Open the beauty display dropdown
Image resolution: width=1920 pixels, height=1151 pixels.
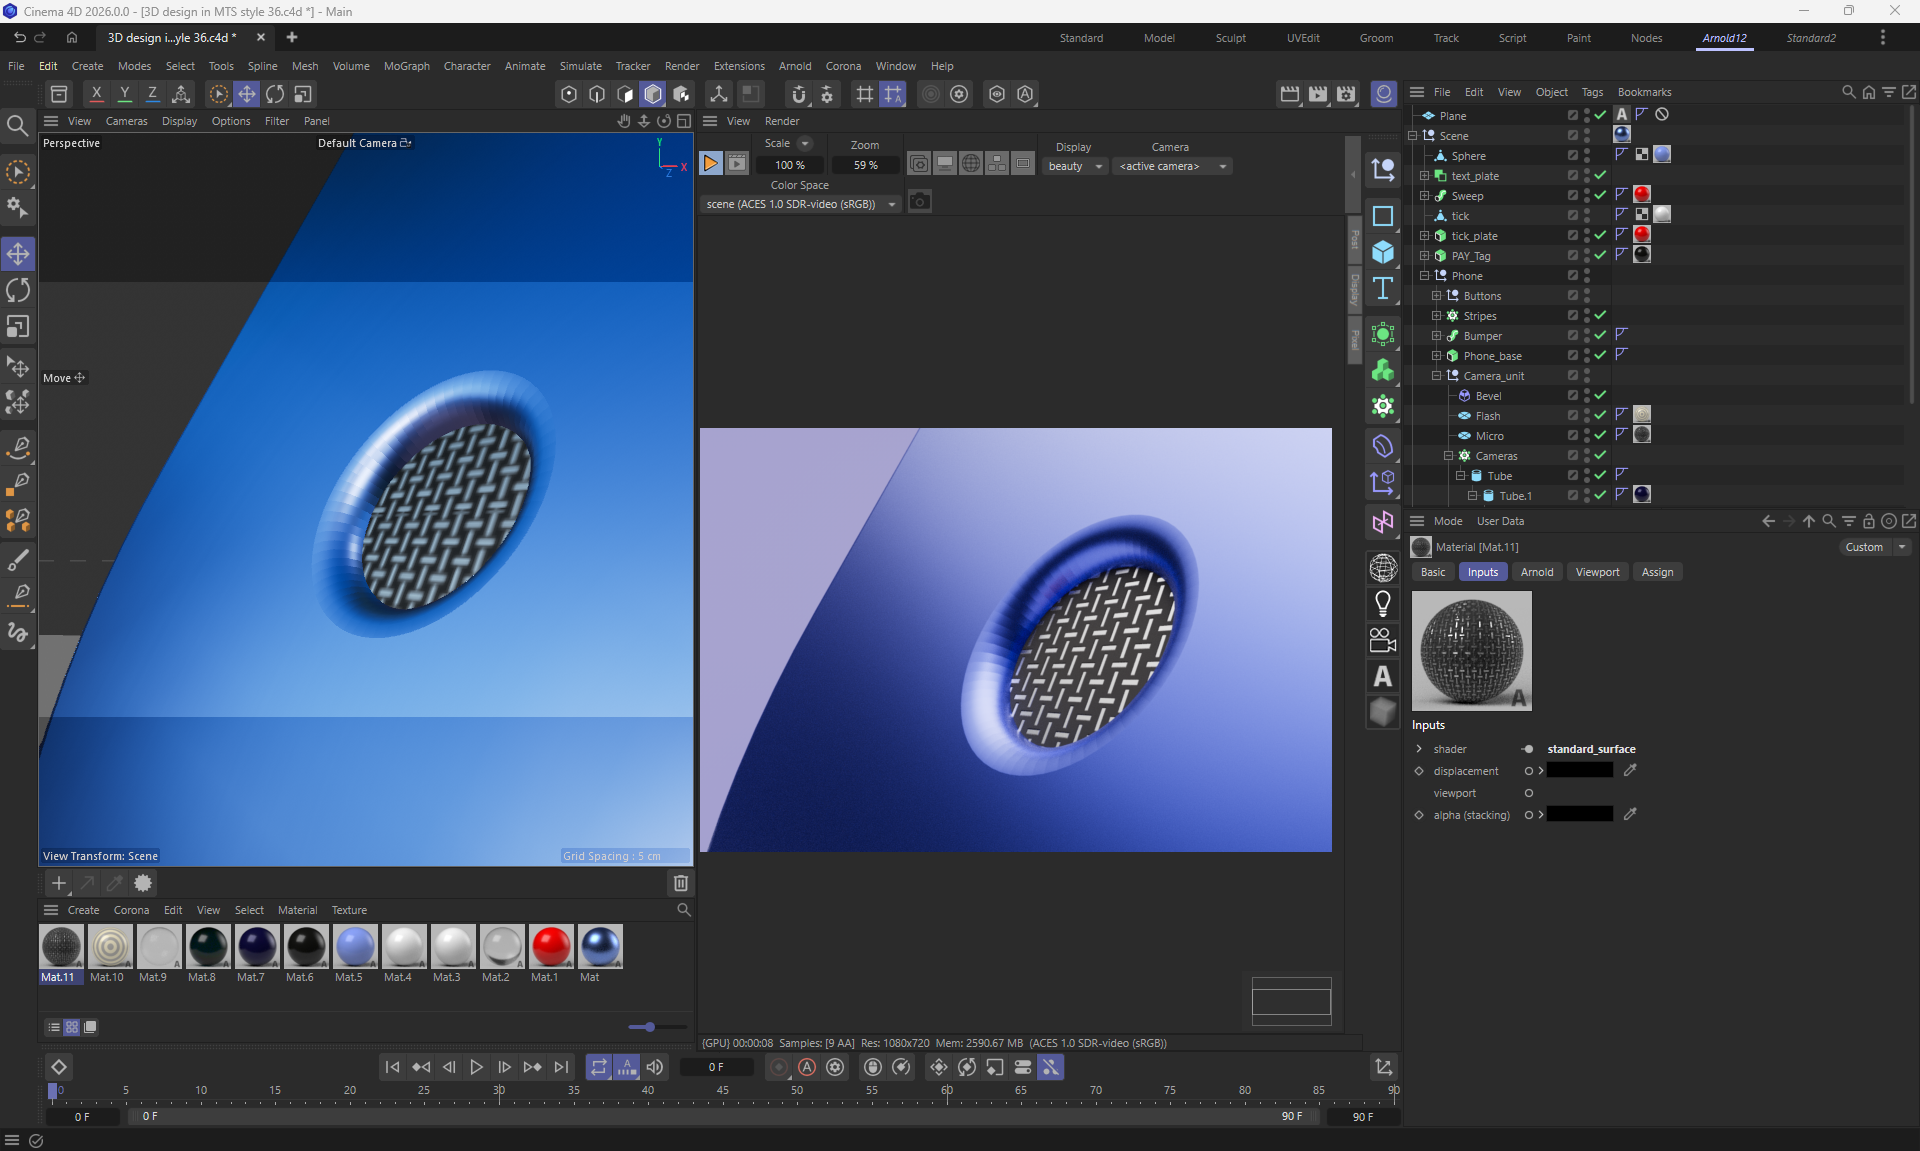click(x=1075, y=166)
